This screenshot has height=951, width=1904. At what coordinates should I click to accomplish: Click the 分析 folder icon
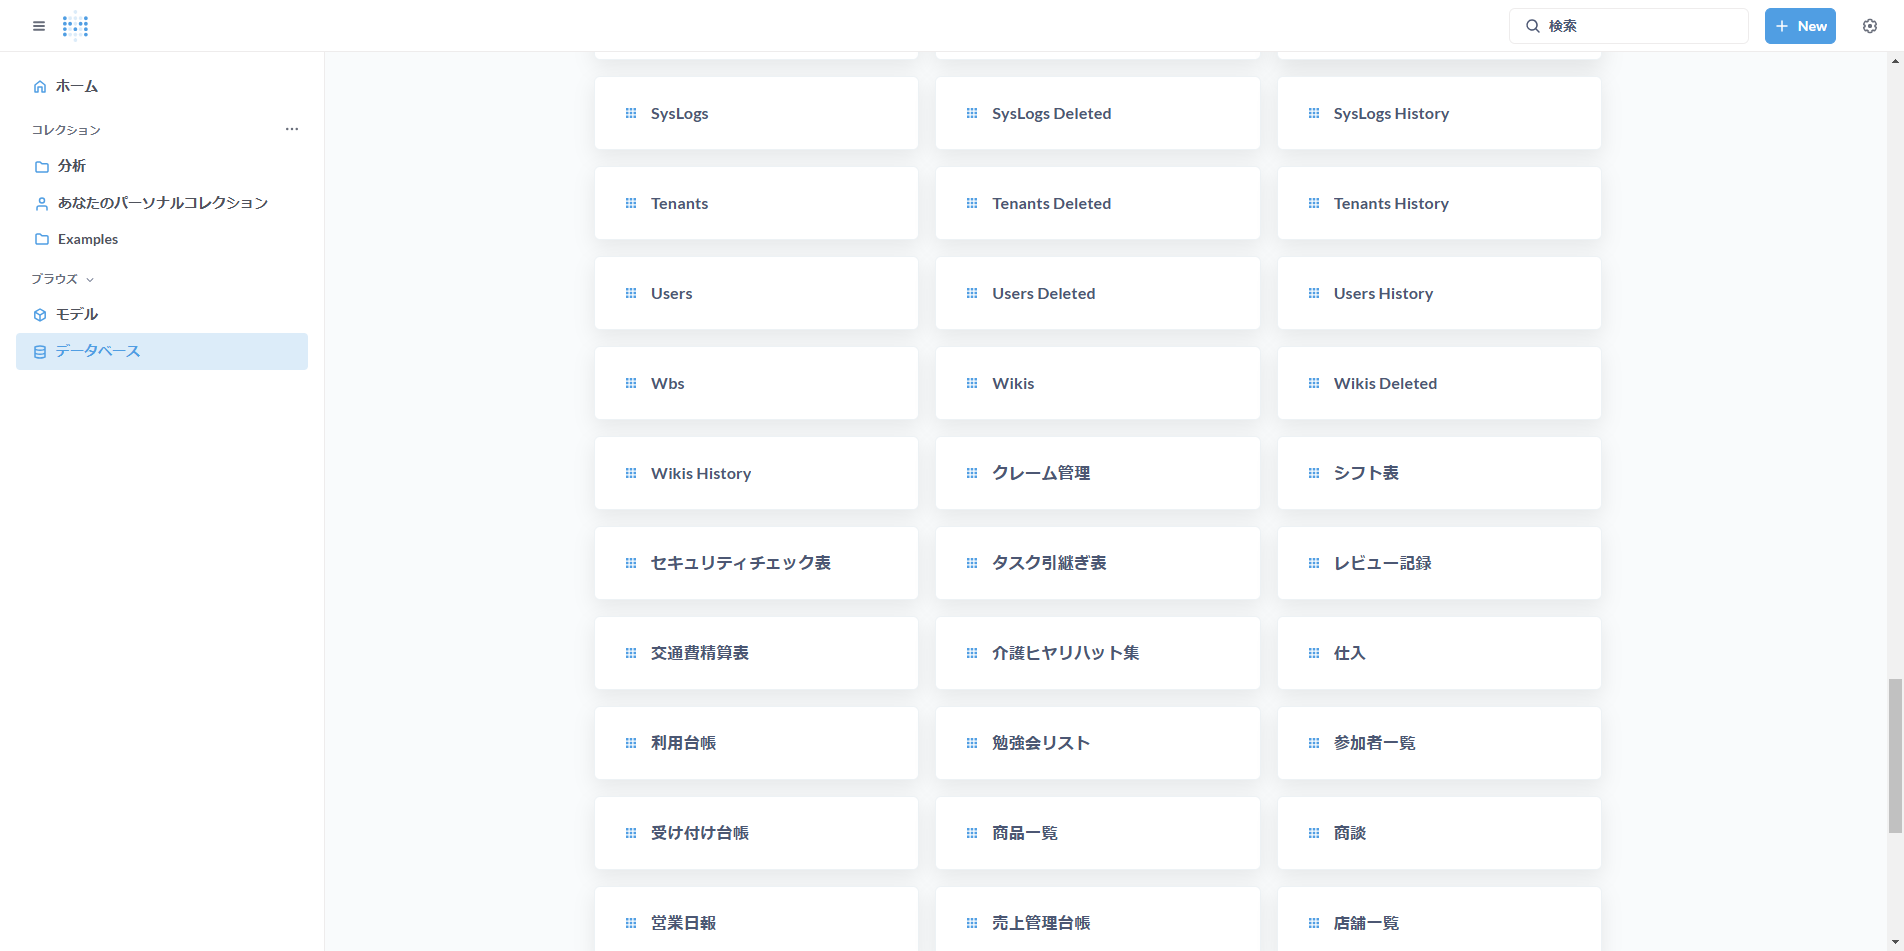tap(42, 167)
